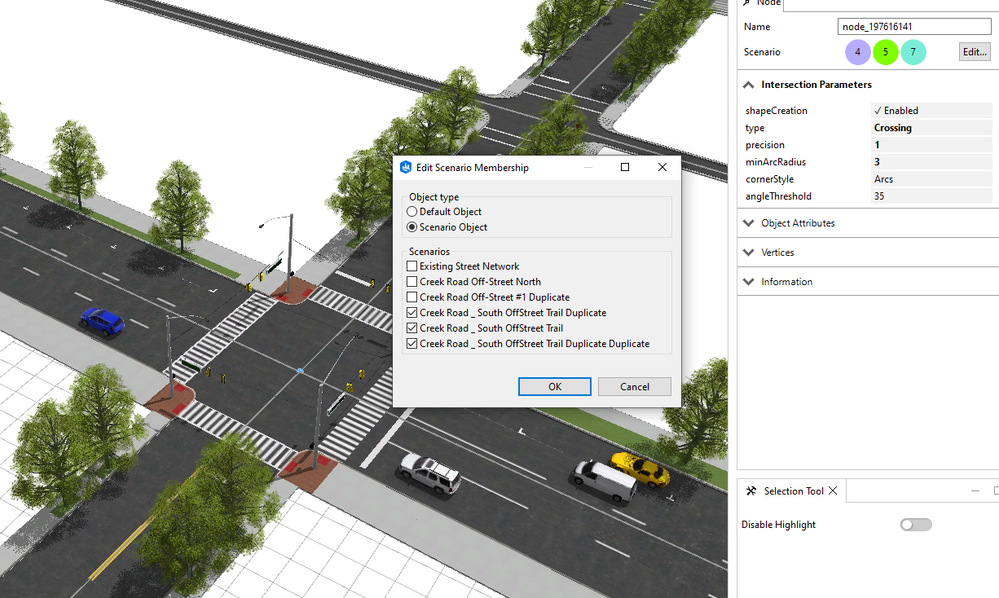Click the blue car in viewport
The width and height of the screenshot is (999, 598).
click(x=101, y=321)
